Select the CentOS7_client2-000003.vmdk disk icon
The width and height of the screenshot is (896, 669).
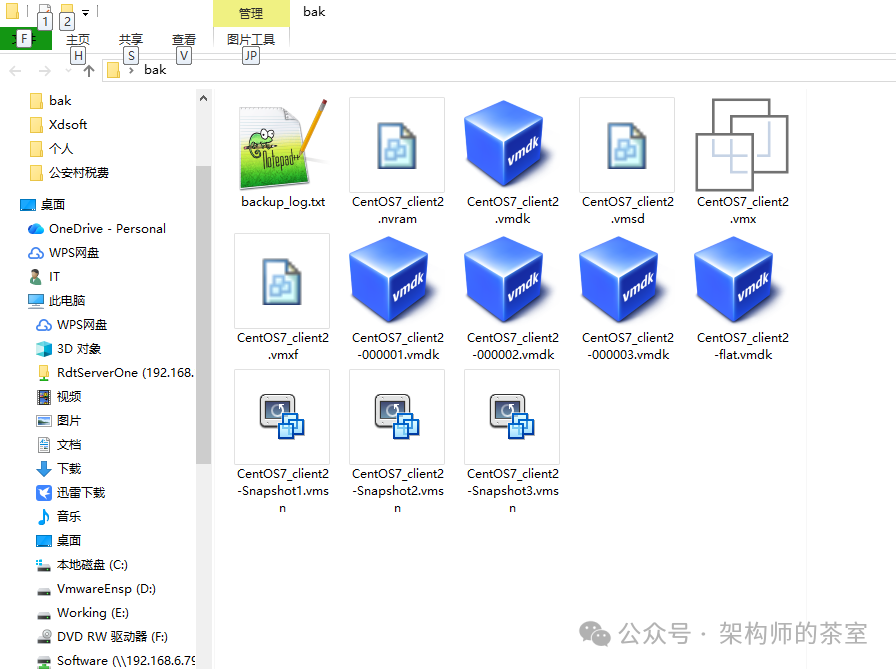pos(623,280)
